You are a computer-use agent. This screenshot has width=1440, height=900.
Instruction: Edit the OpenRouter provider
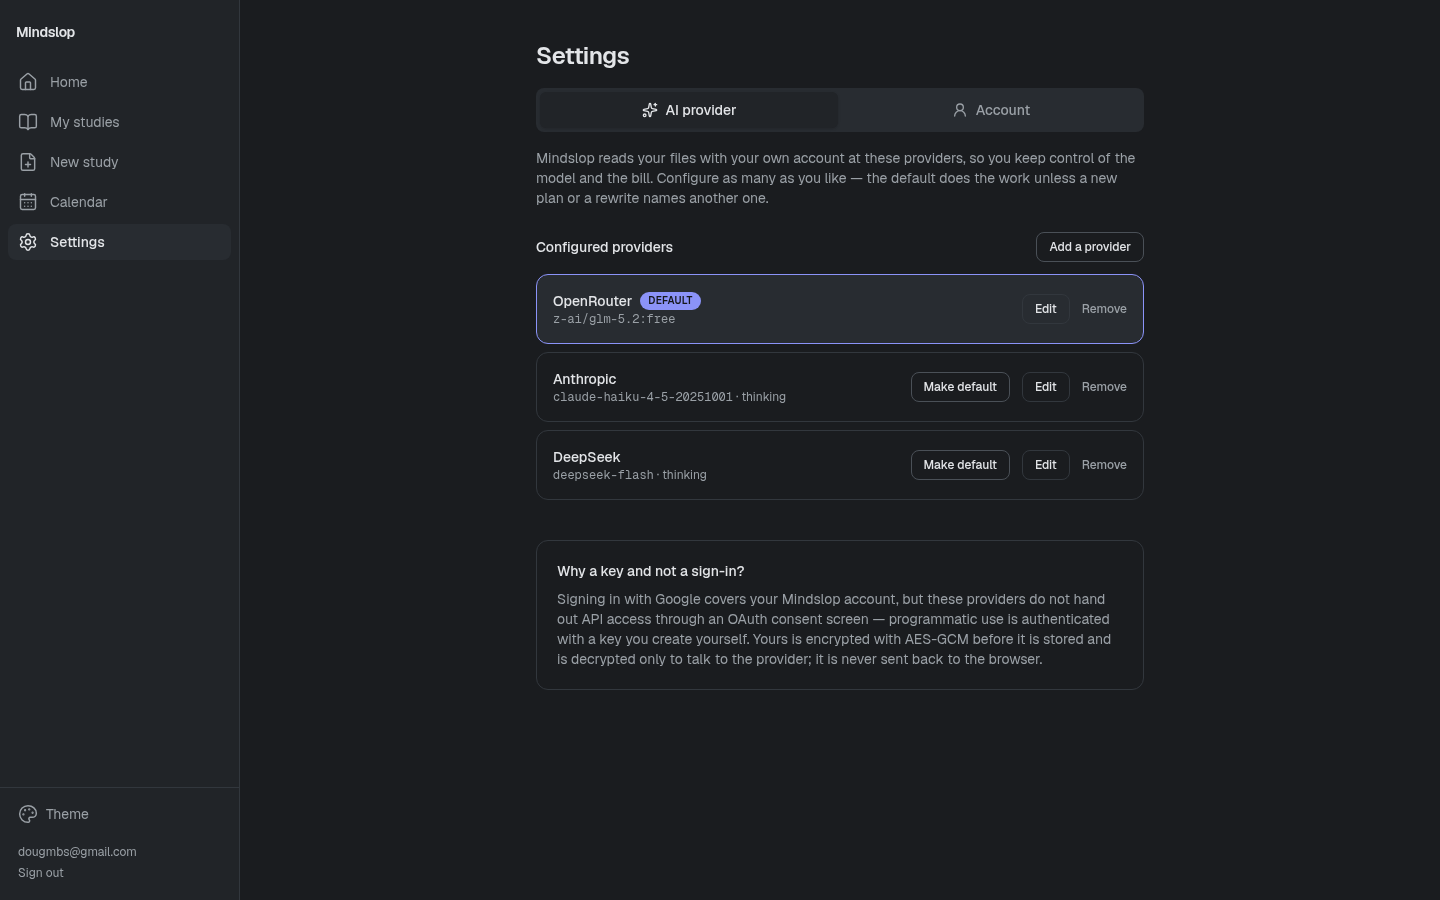click(x=1045, y=309)
